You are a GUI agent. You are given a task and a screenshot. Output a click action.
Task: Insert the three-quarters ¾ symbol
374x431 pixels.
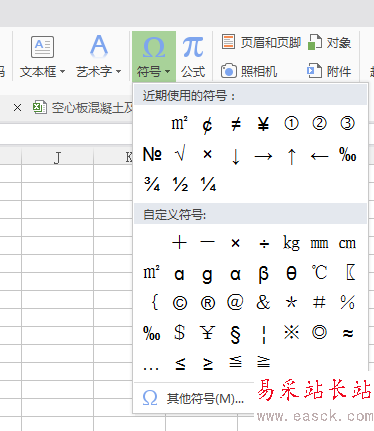click(152, 184)
